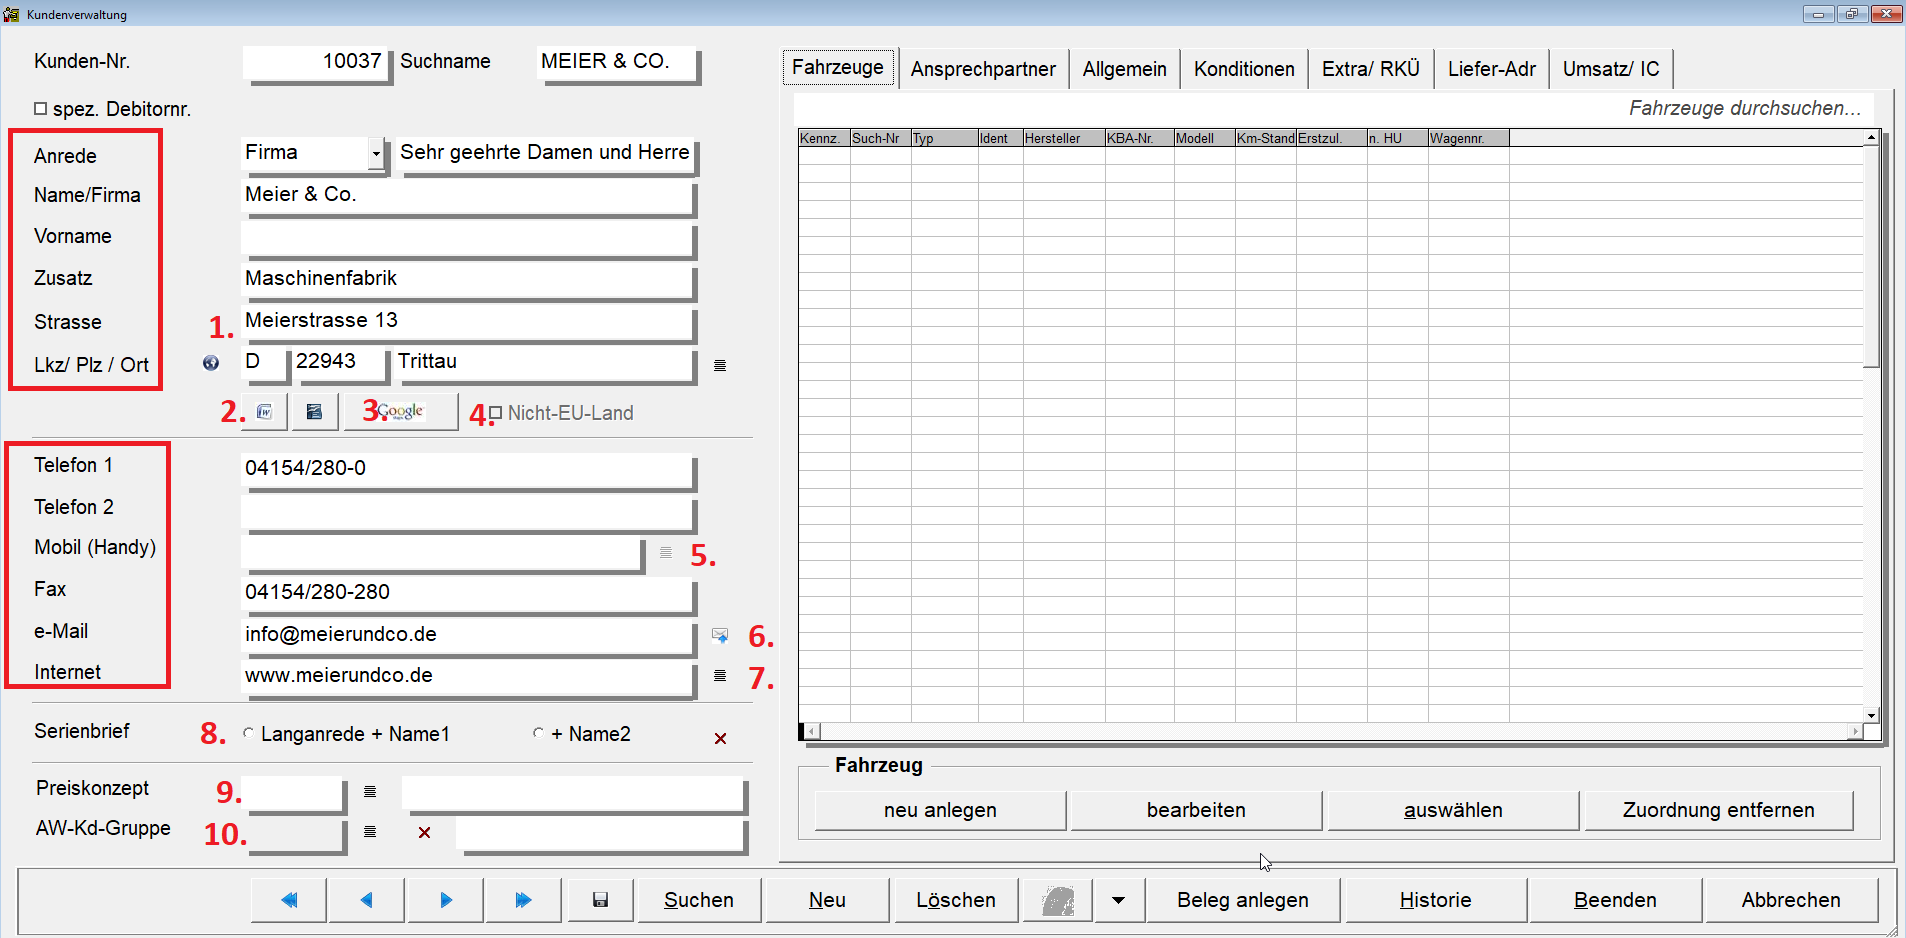Open dropdown arrow next to picture button
Image resolution: width=1906 pixels, height=938 pixels.
(x=1118, y=900)
